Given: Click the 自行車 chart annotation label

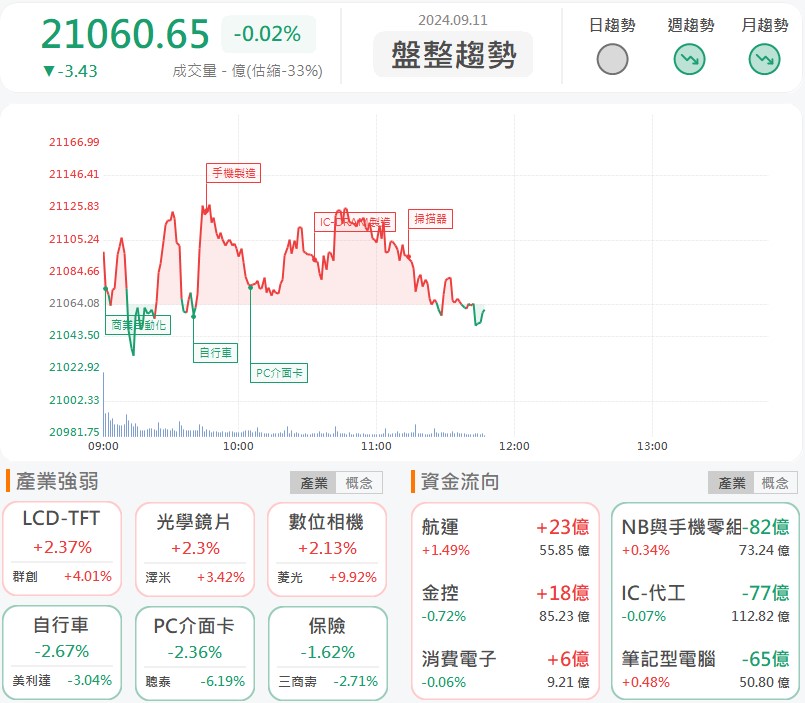Looking at the screenshot, I should coord(215,353).
